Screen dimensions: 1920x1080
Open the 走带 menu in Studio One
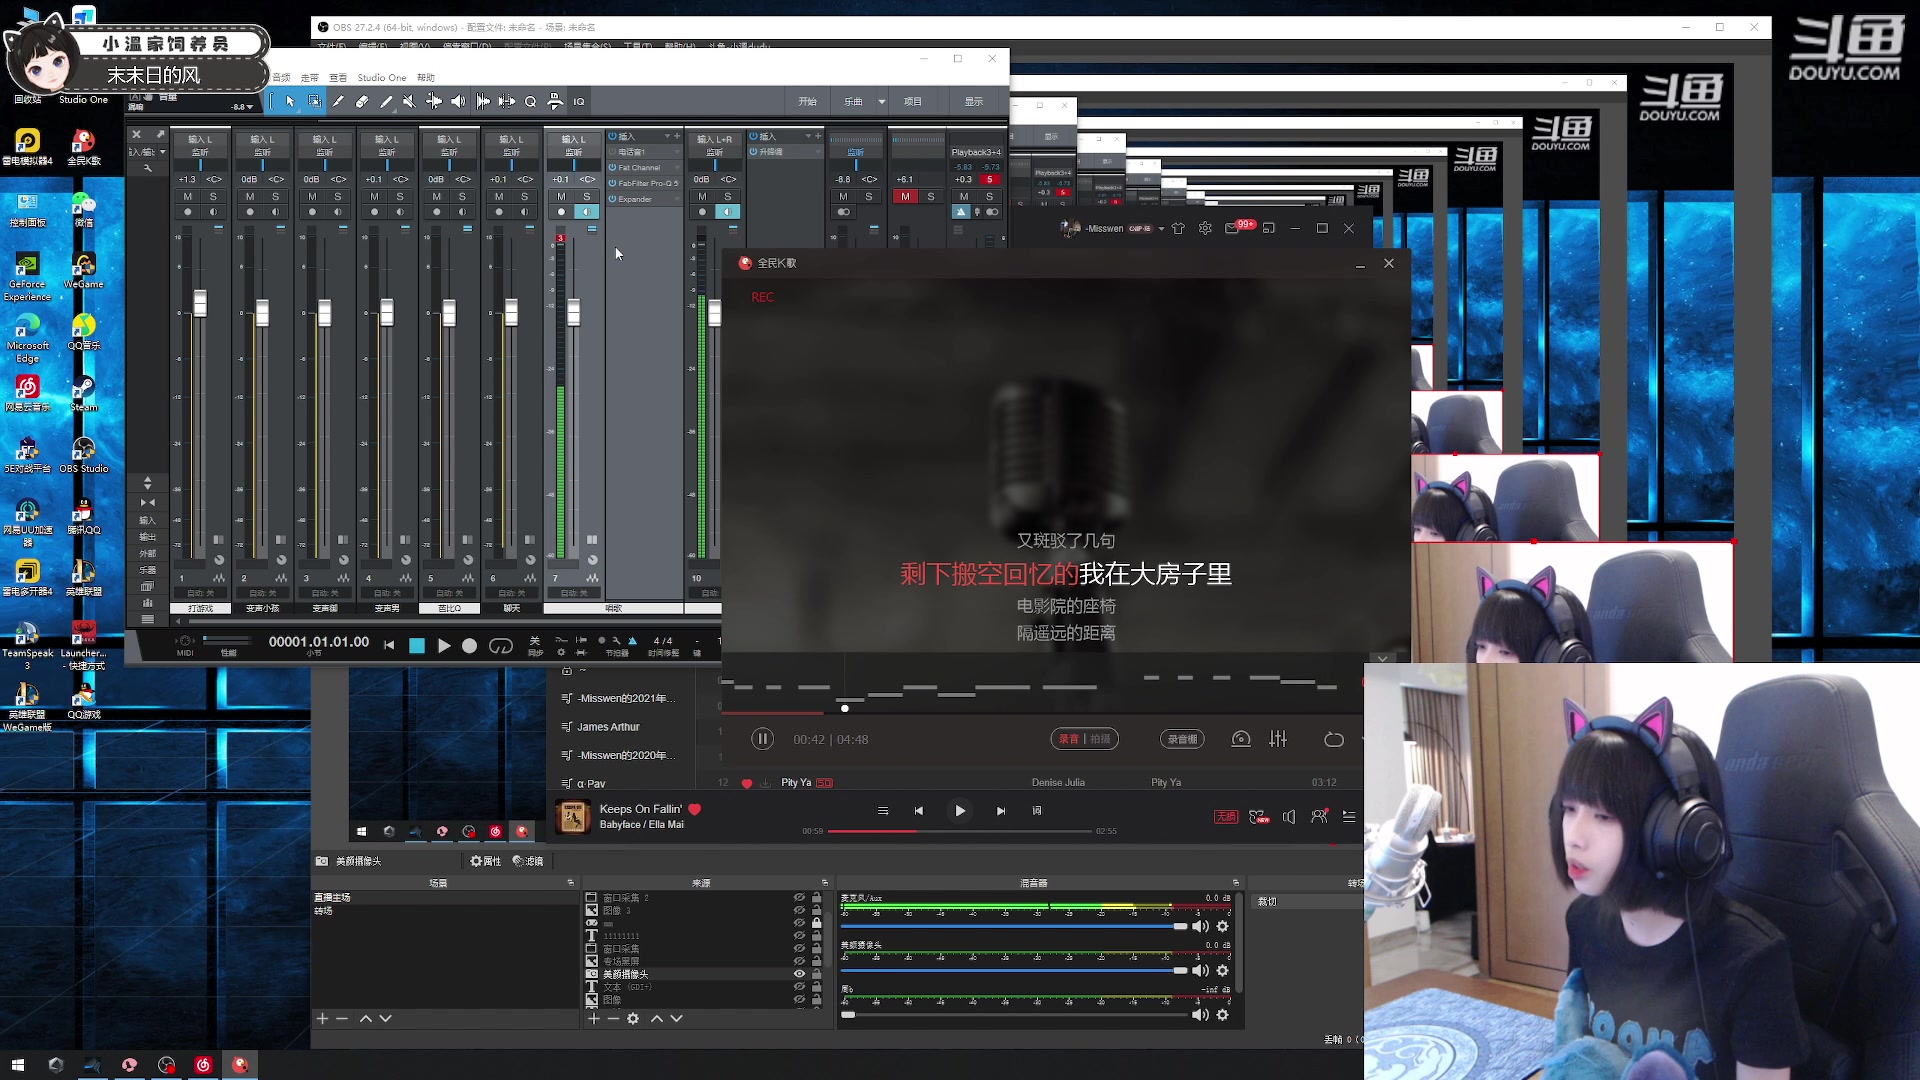tap(310, 77)
